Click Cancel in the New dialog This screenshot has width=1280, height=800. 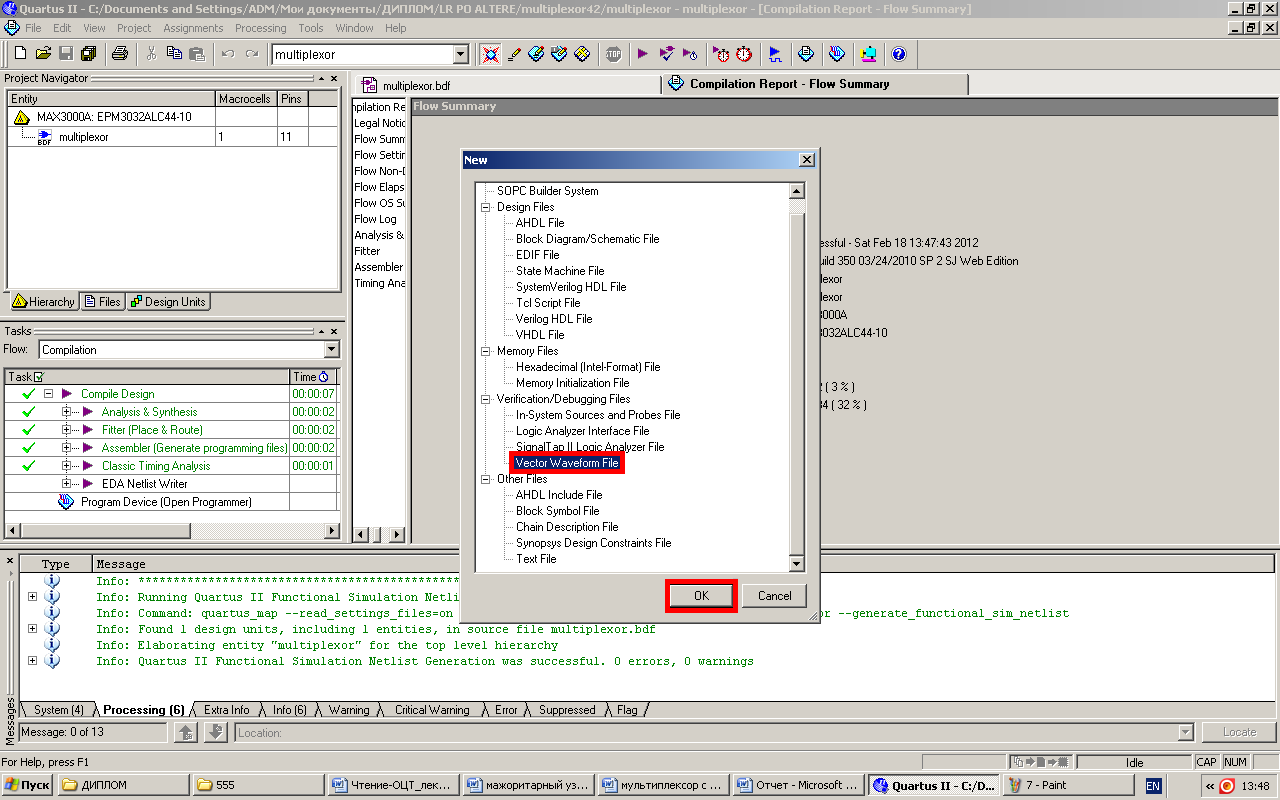click(x=774, y=595)
